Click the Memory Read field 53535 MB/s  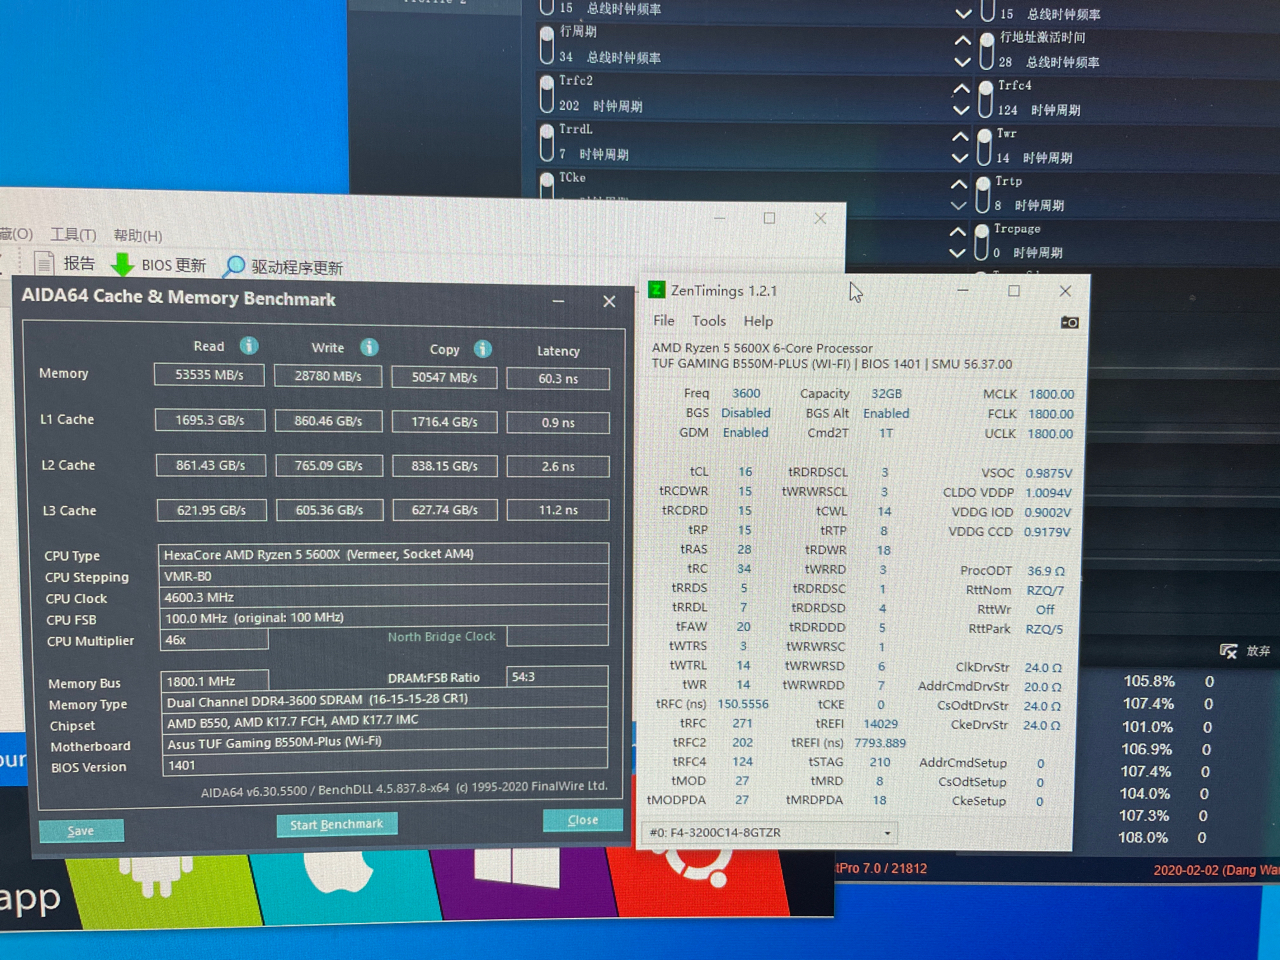click(209, 374)
